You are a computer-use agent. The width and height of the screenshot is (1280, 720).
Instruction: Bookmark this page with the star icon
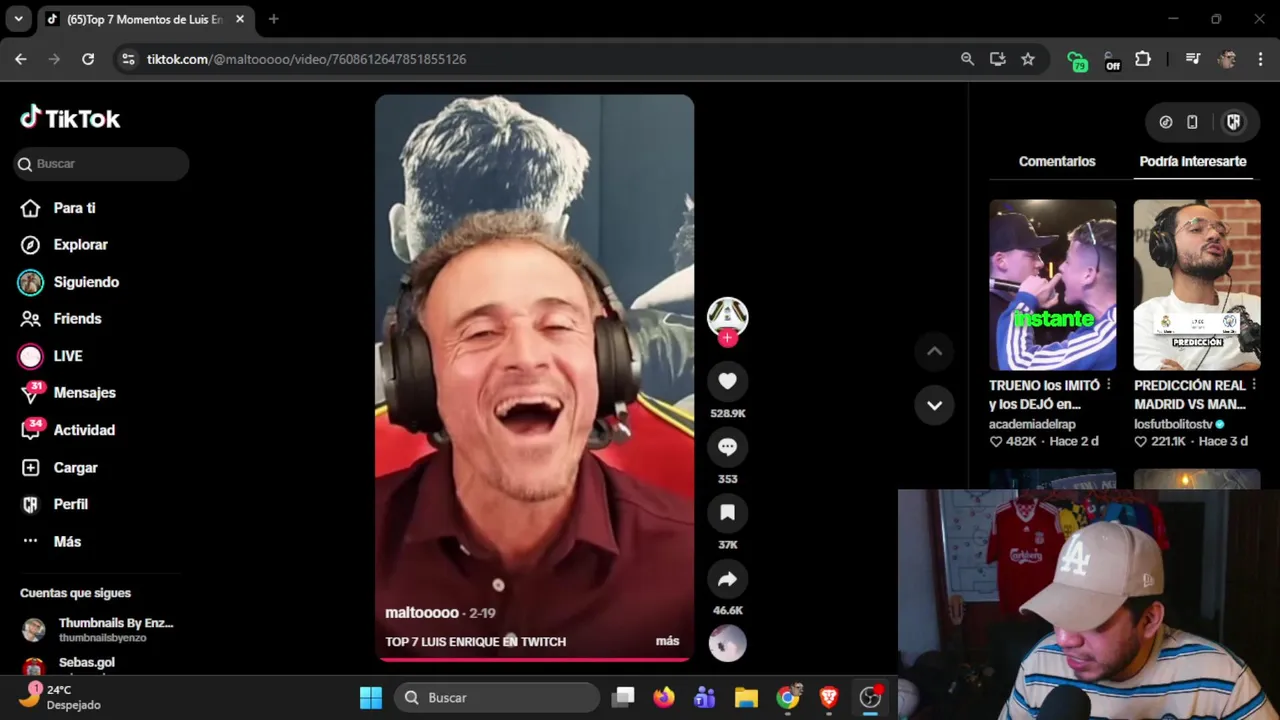tap(1027, 59)
